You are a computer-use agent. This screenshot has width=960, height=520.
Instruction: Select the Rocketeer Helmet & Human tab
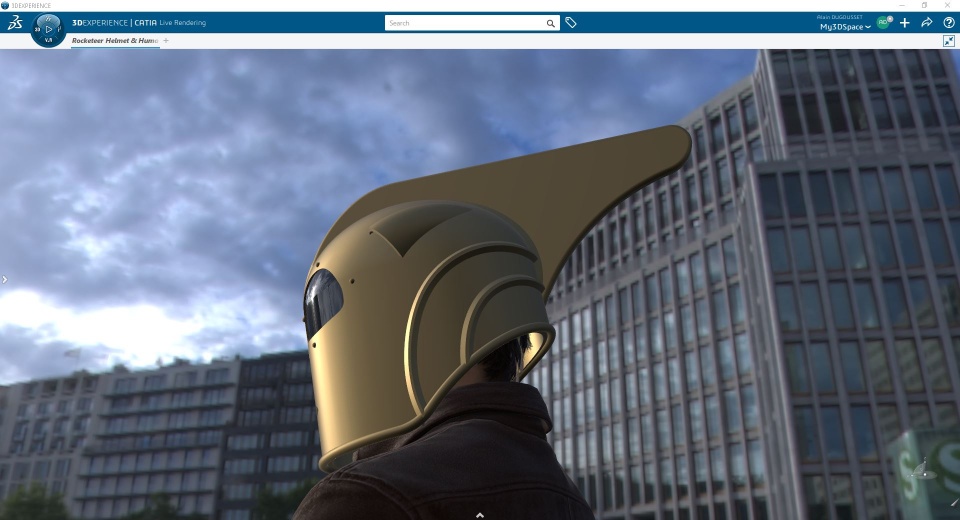point(115,40)
